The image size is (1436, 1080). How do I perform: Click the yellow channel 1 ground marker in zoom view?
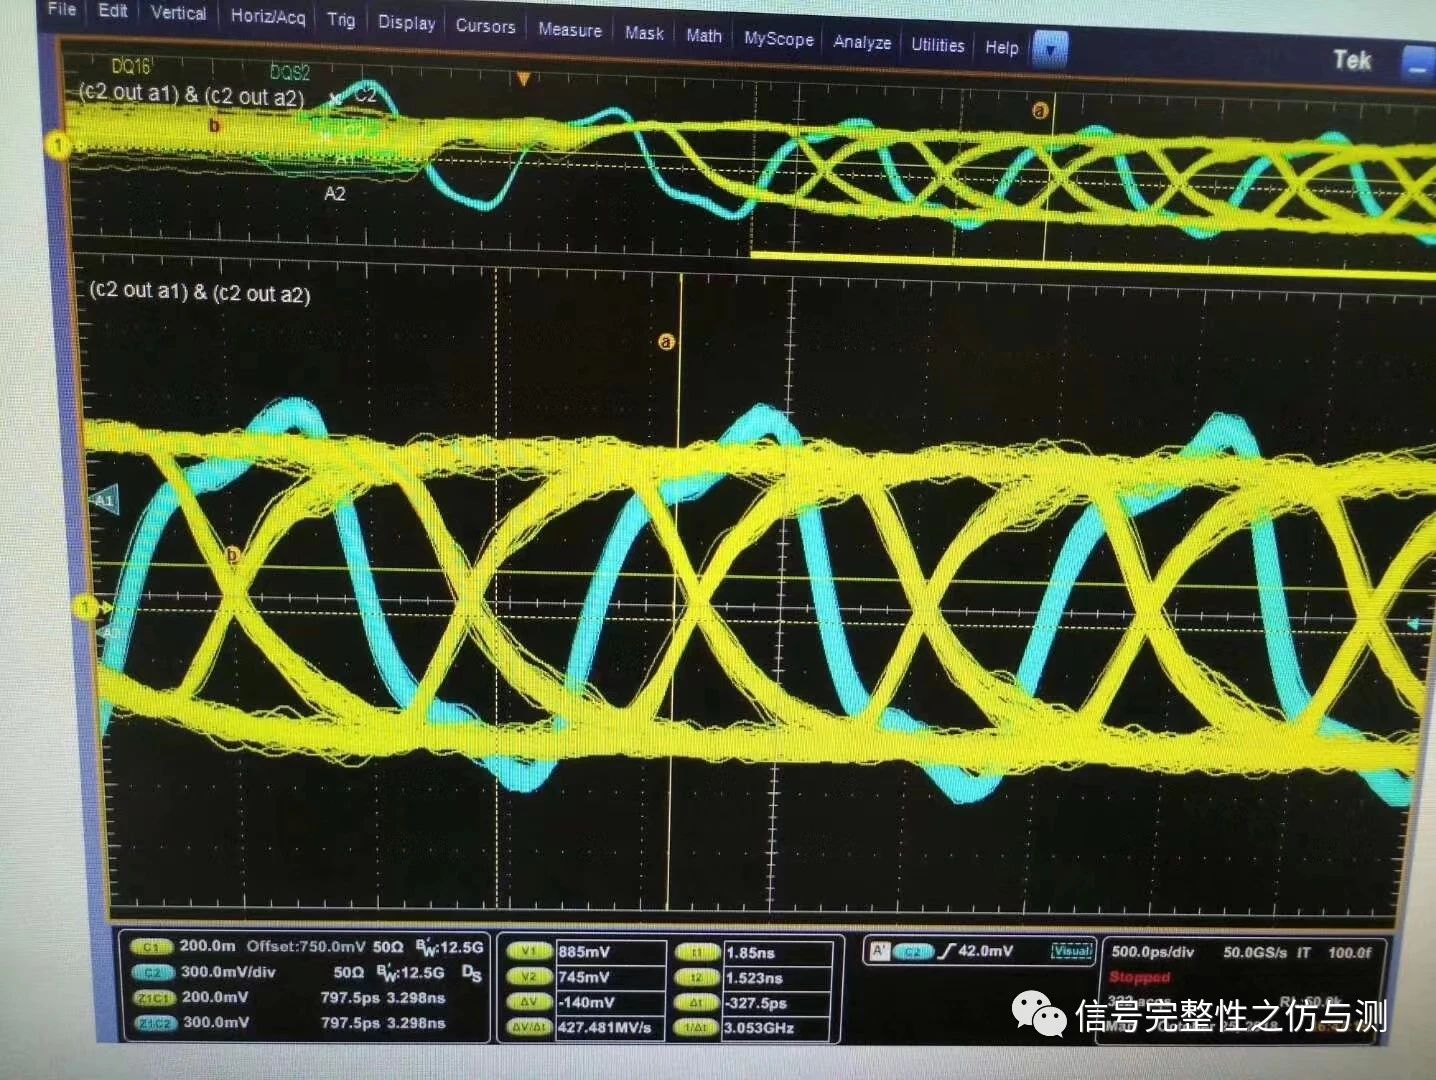87,607
